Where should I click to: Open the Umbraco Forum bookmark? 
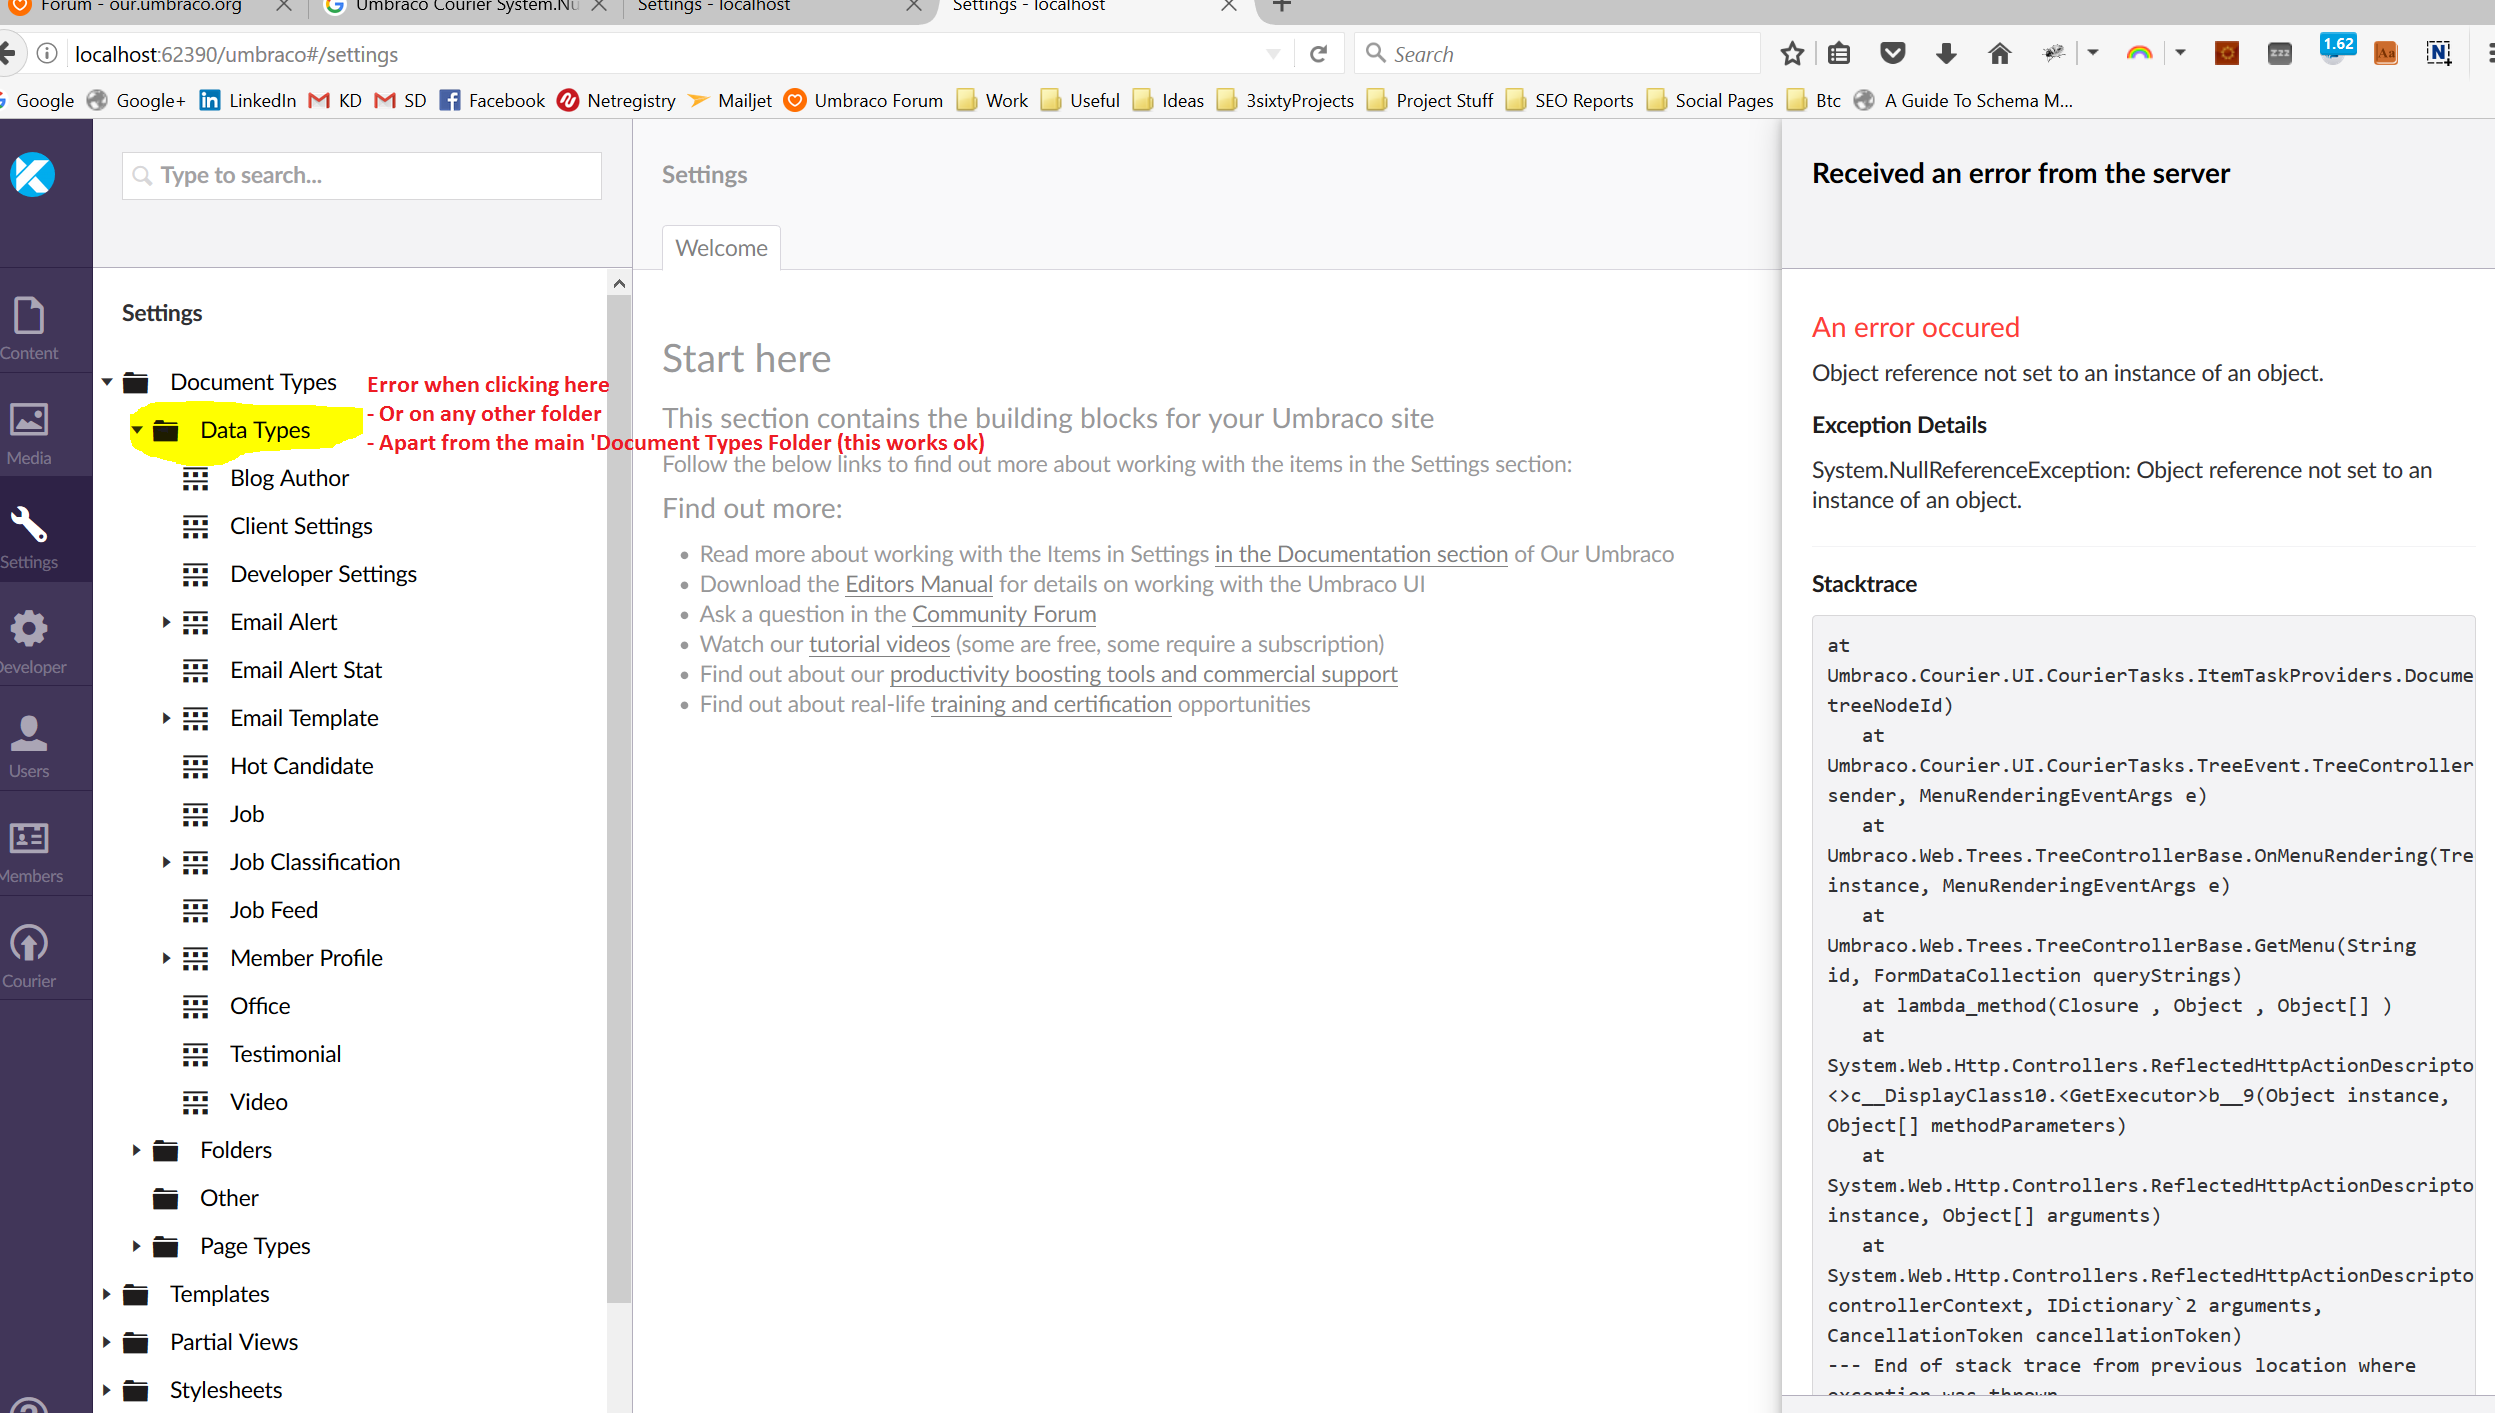[863, 100]
